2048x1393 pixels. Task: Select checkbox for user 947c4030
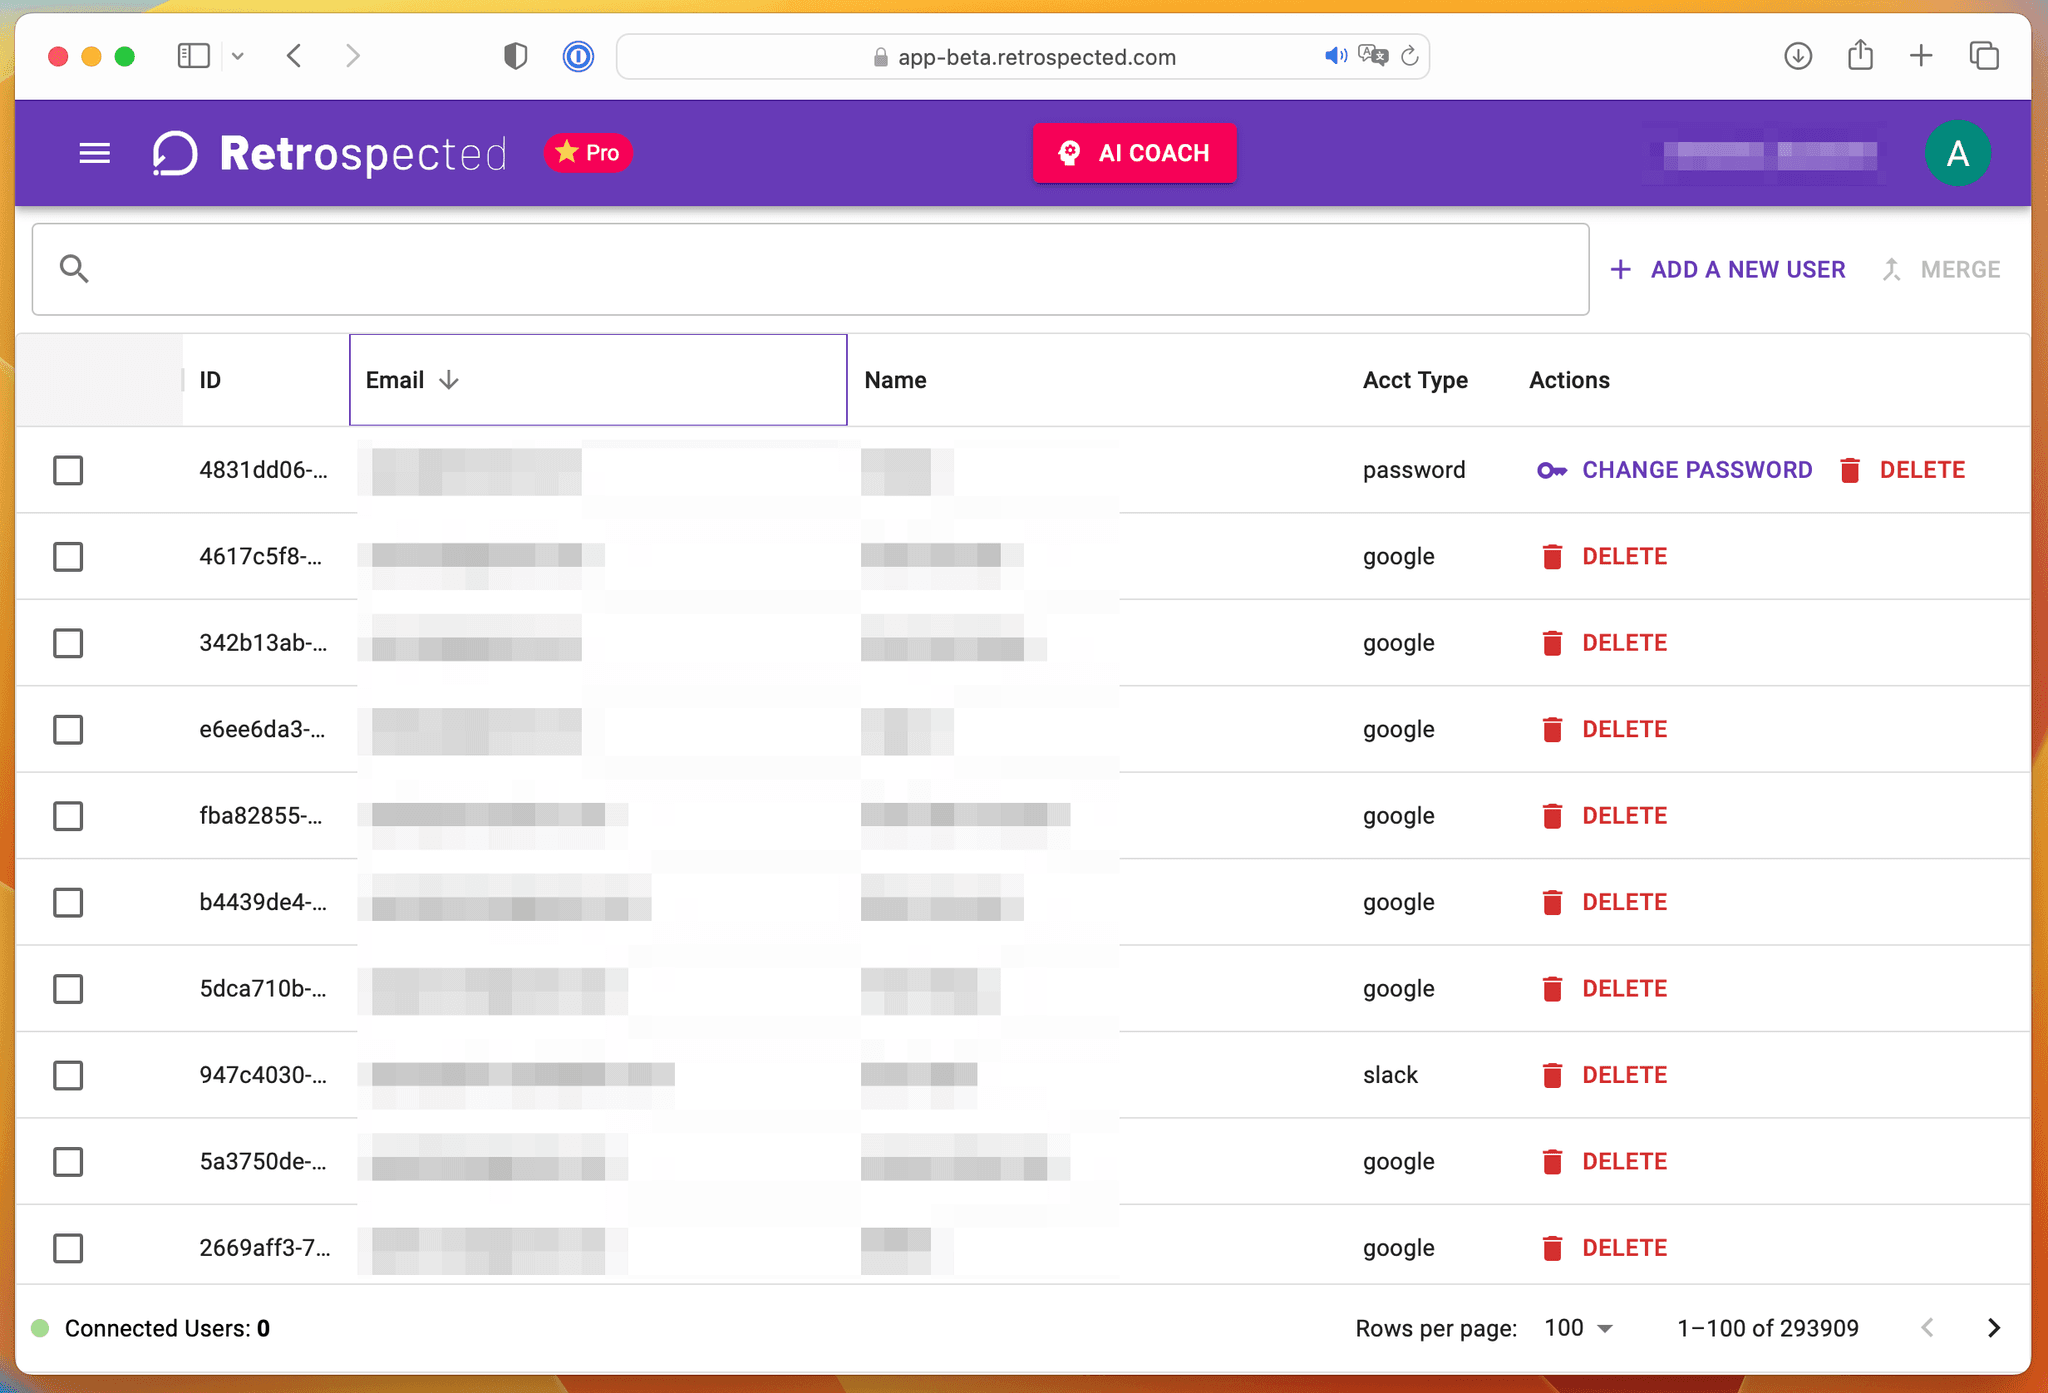[68, 1075]
